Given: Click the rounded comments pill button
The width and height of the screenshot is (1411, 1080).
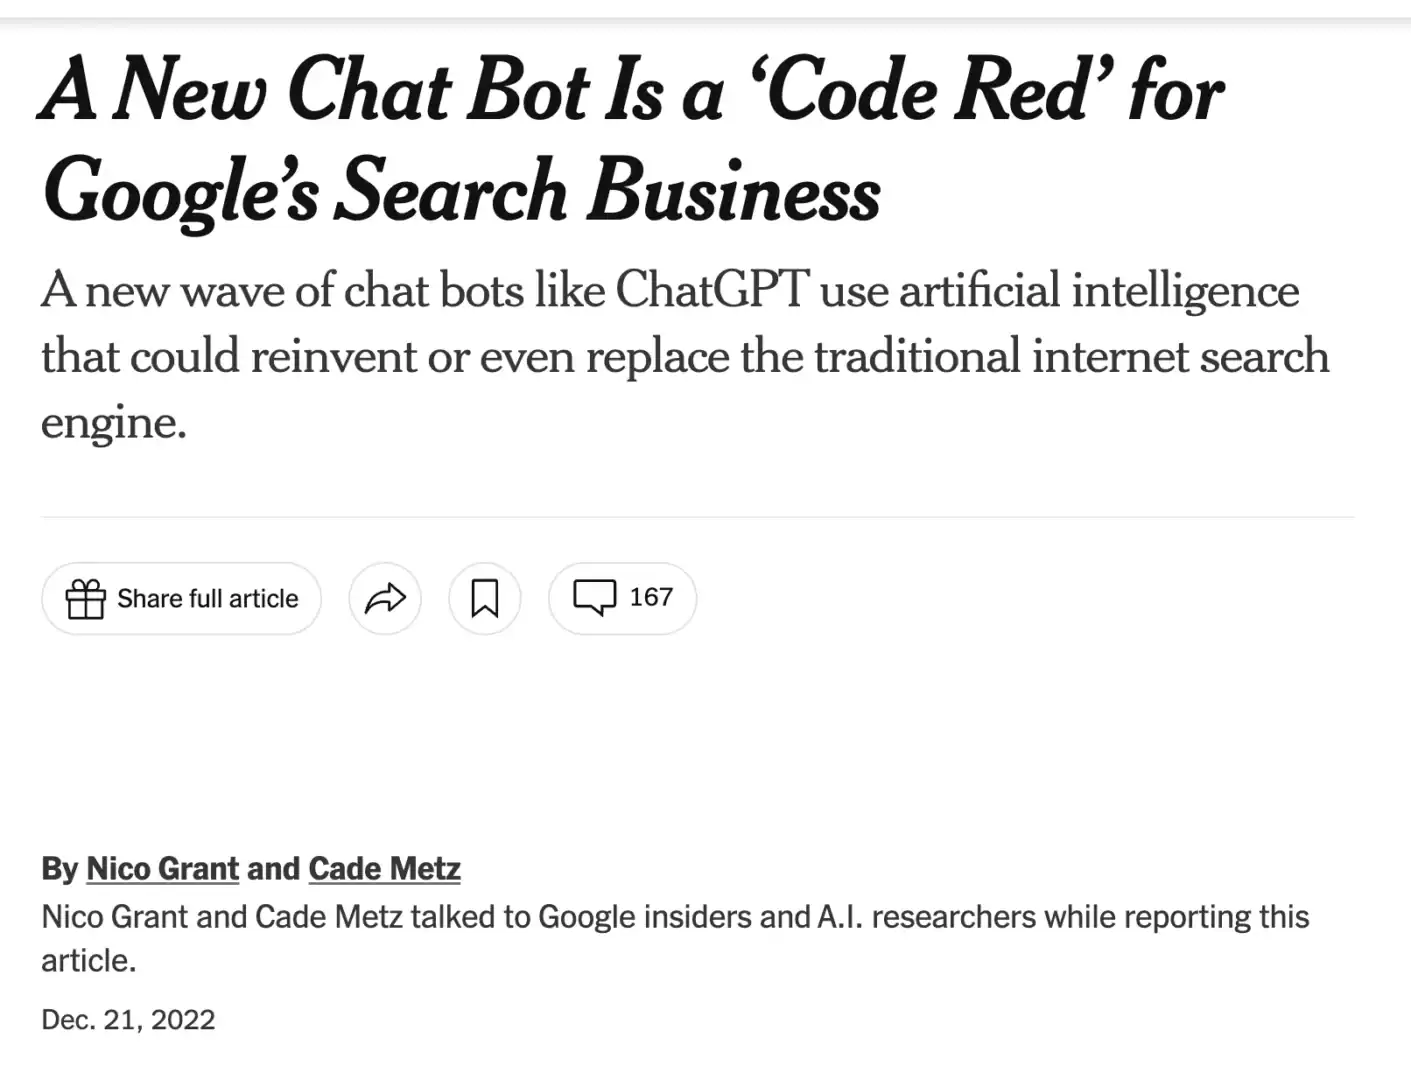Looking at the screenshot, I should click(x=621, y=598).
